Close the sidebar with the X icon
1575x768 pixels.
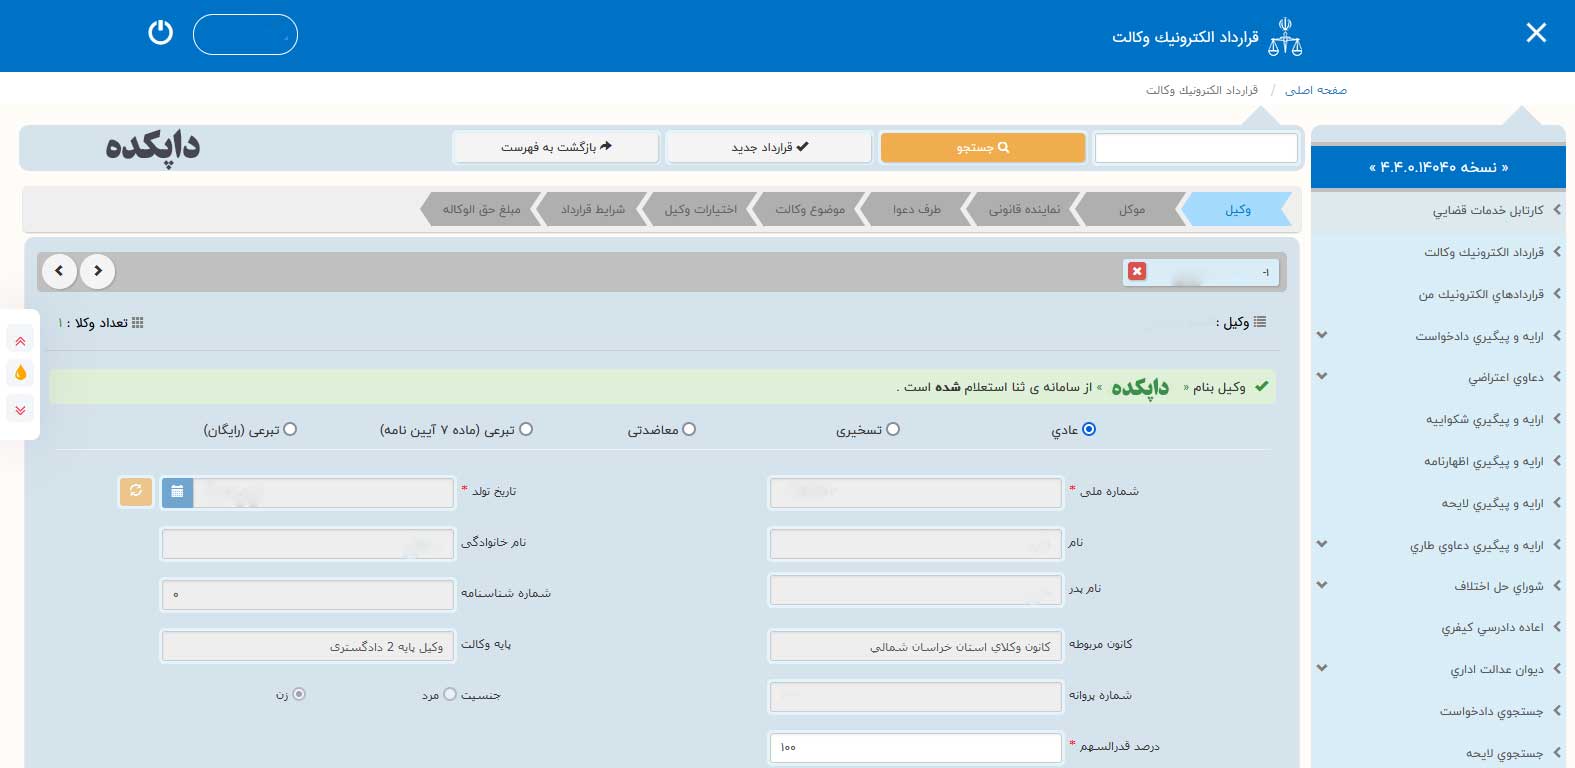click(x=1536, y=33)
